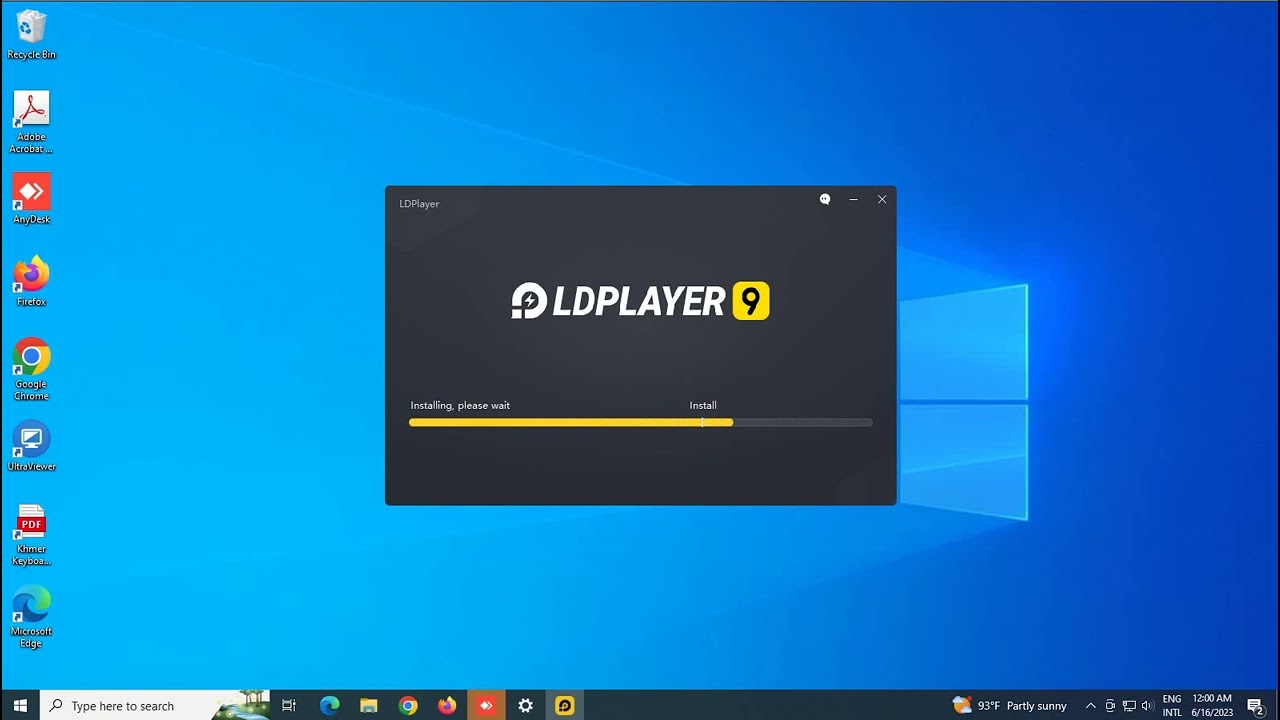Image resolution: width=1280 pixels, height=720 pixels.
Task: Open the LDPlayer feedback chat icon
Action: [x=825, y=199]
